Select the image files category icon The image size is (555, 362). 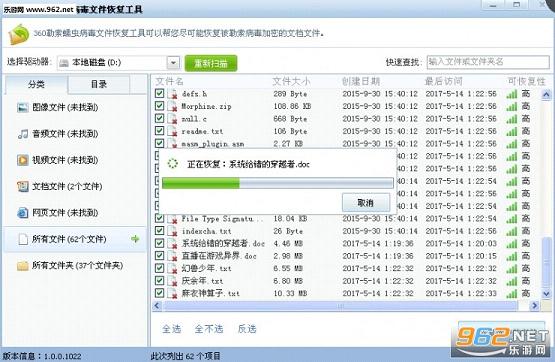point(23,107)
